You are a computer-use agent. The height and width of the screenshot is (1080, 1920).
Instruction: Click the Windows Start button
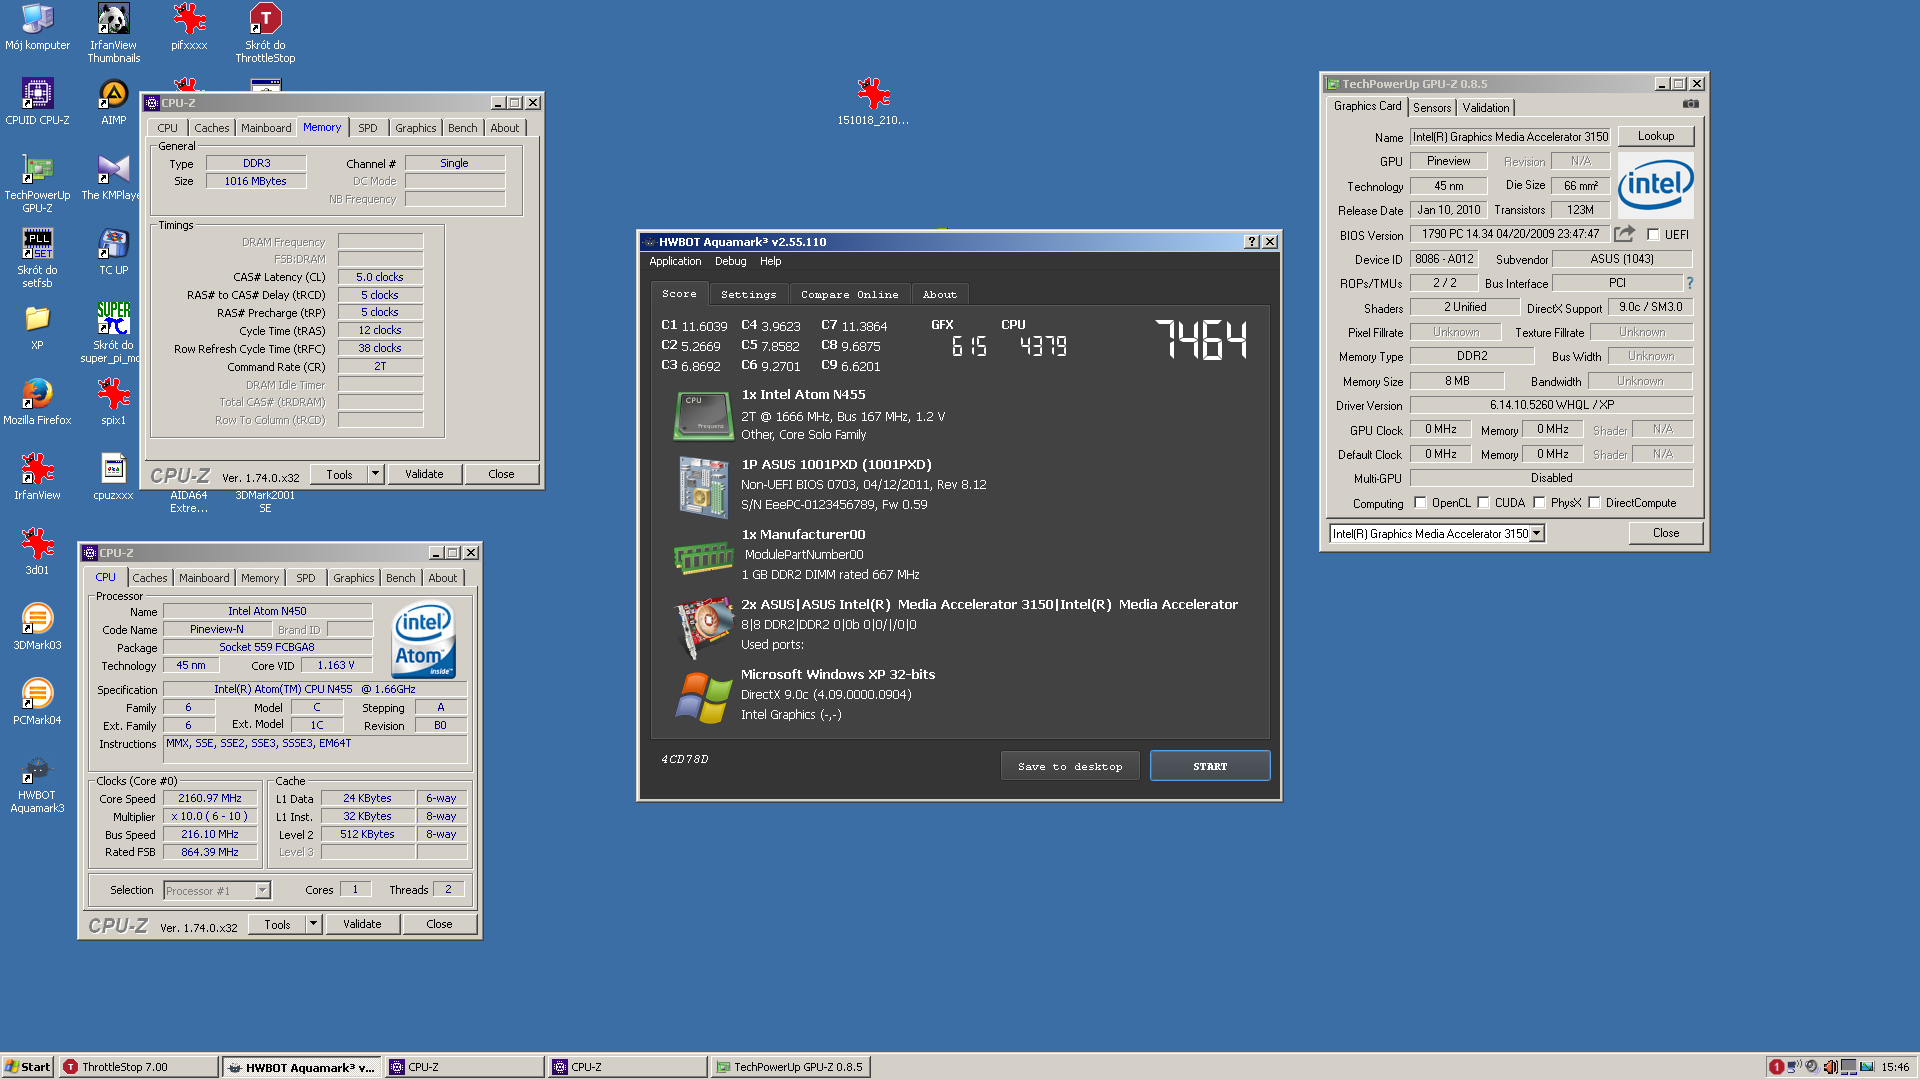click(28, 1067)
